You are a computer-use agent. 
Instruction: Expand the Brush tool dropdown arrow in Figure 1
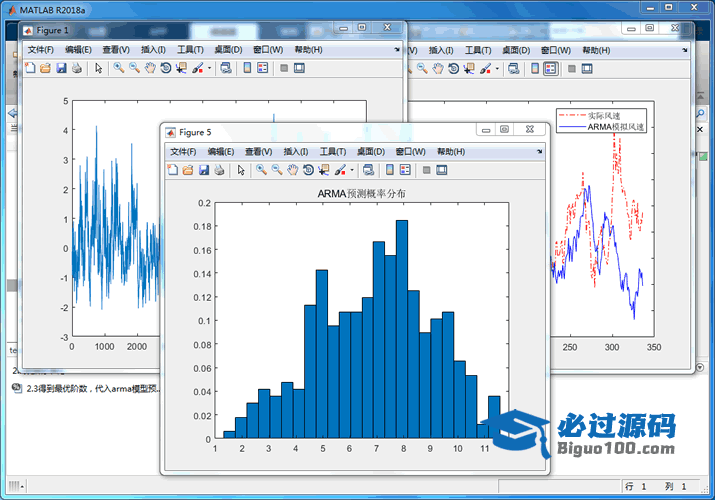click(209, 68)
